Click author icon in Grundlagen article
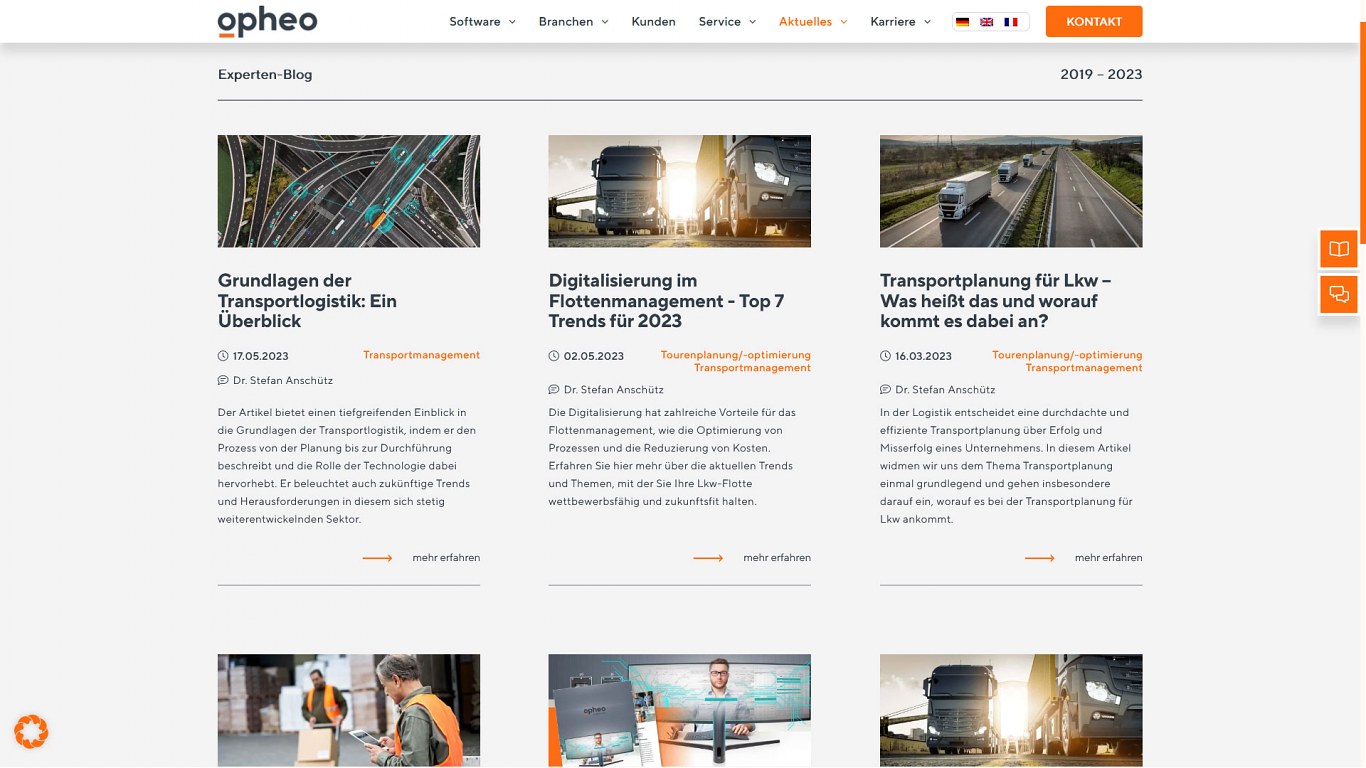The width and height of the screenshot is (1366, 768). (223, 380)
